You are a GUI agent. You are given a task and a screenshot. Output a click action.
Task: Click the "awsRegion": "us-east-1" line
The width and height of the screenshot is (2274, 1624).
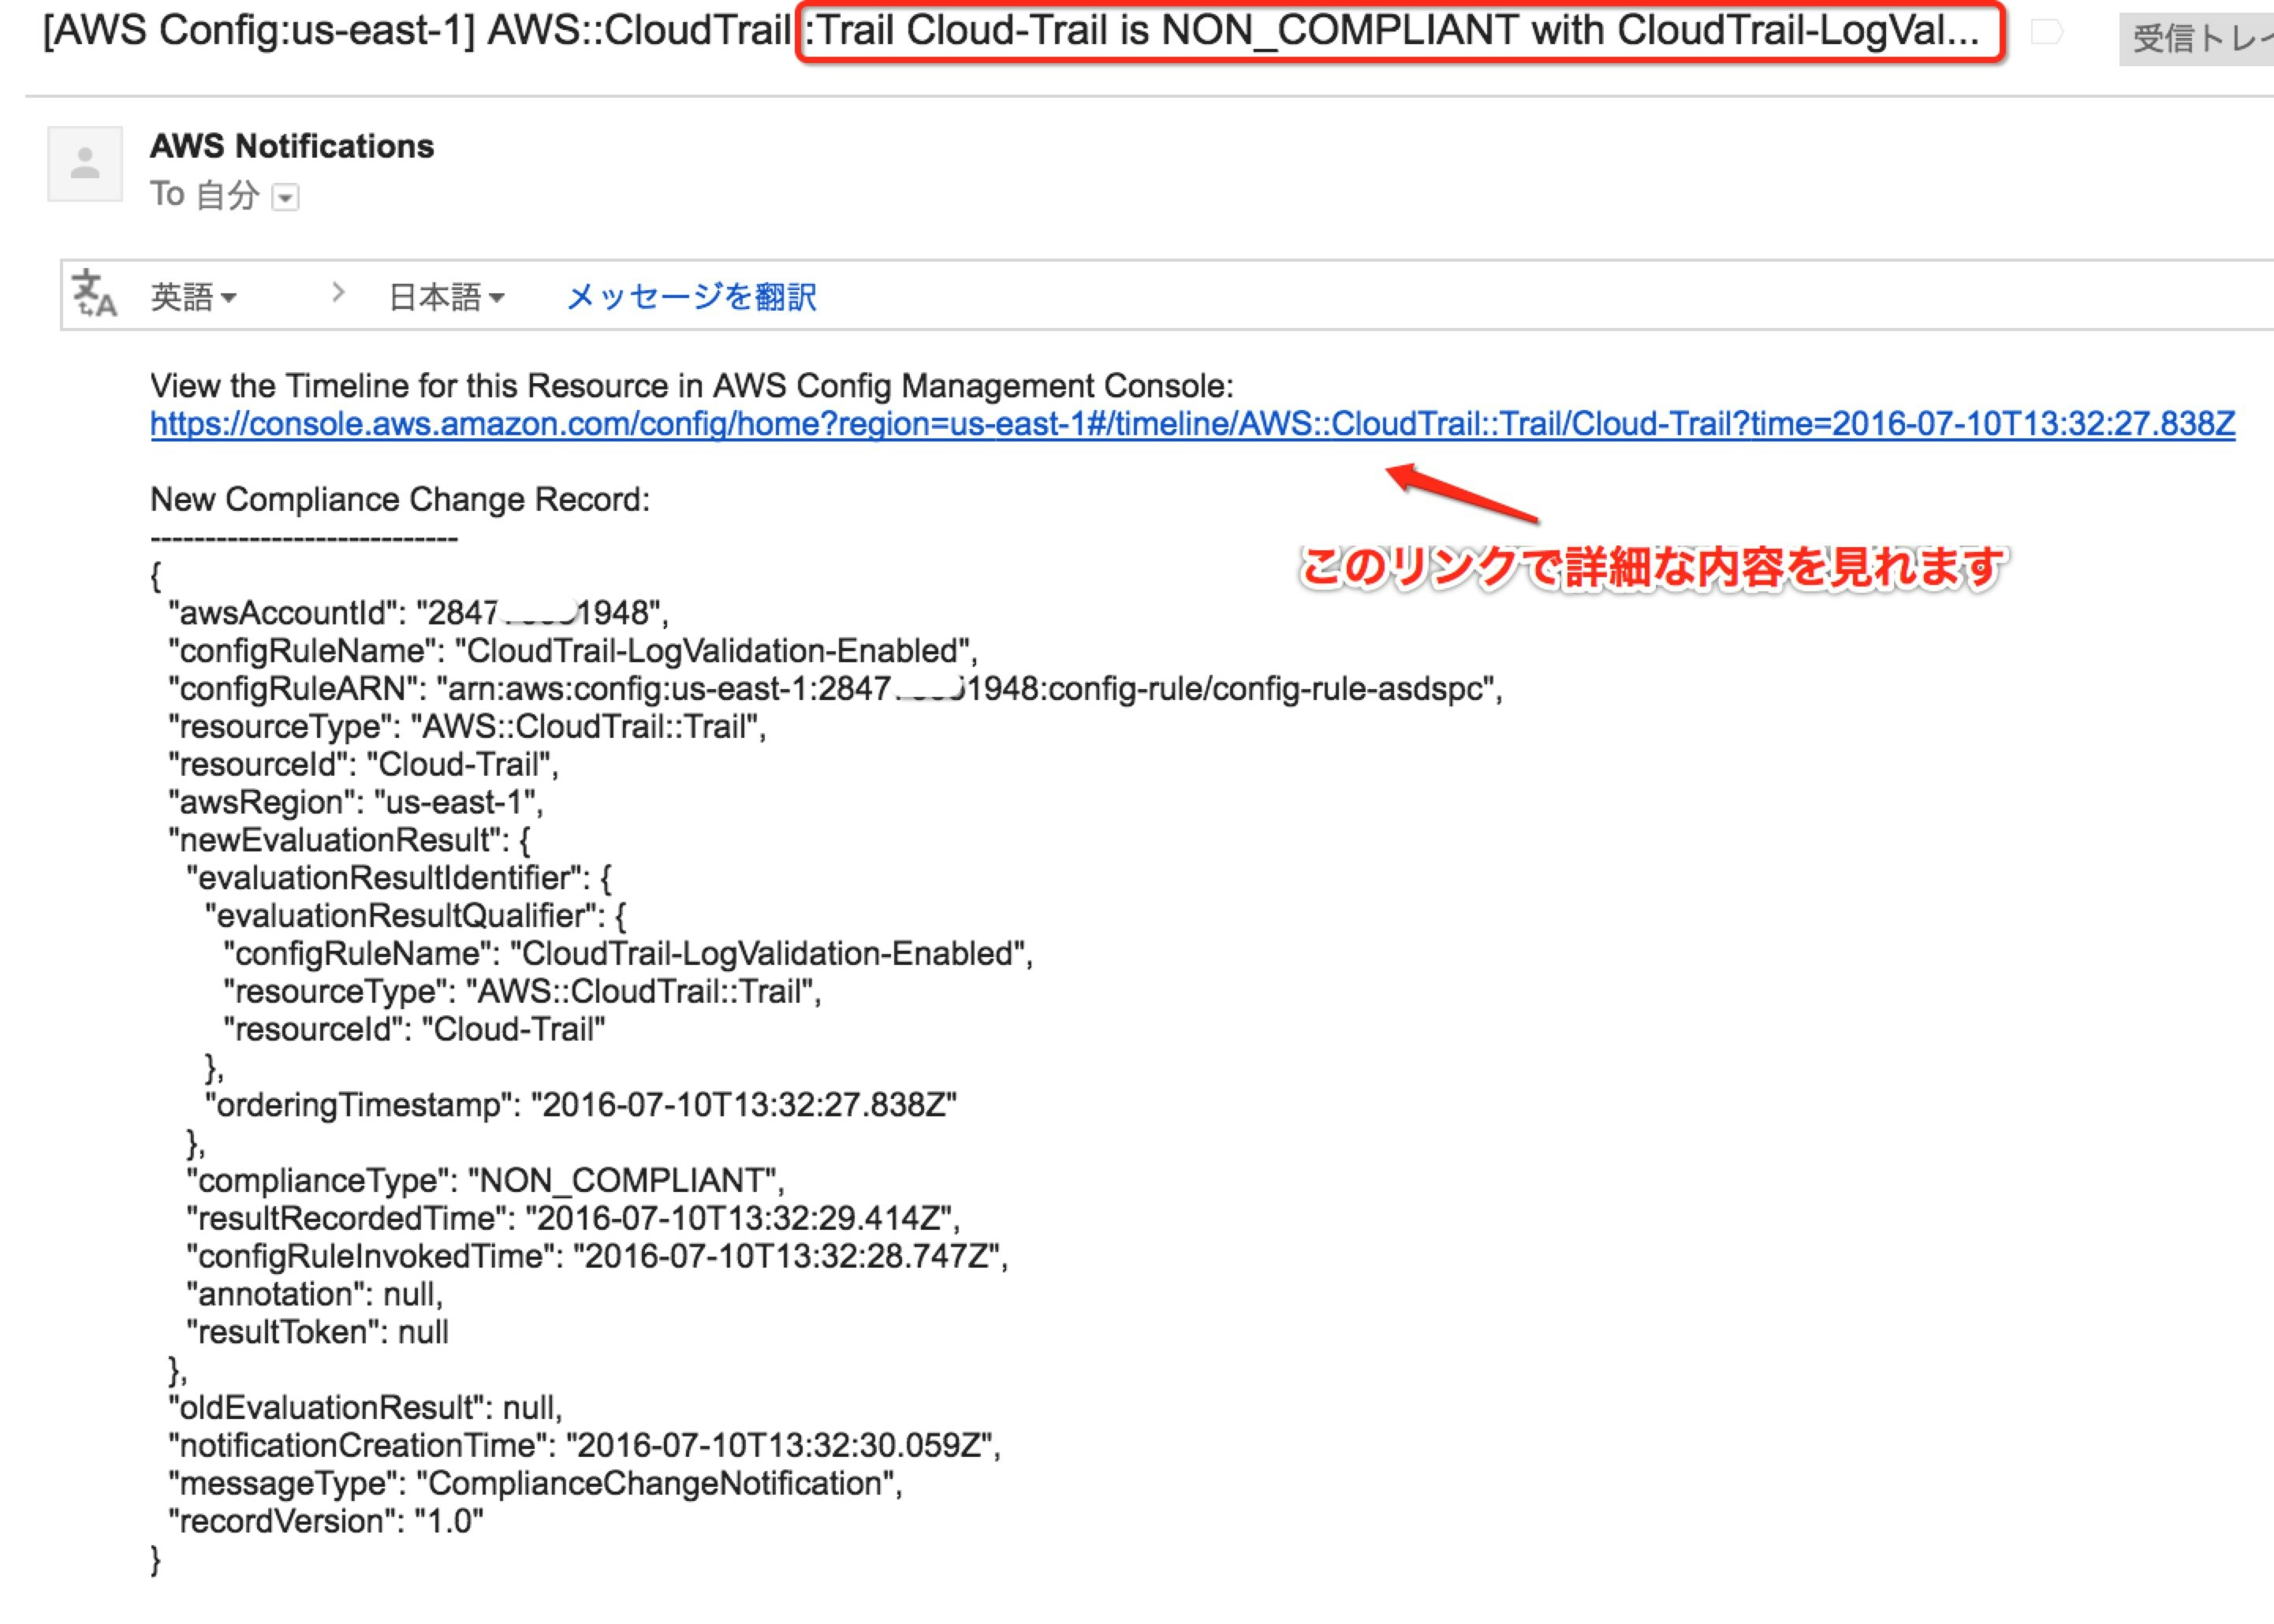point(355,802)
